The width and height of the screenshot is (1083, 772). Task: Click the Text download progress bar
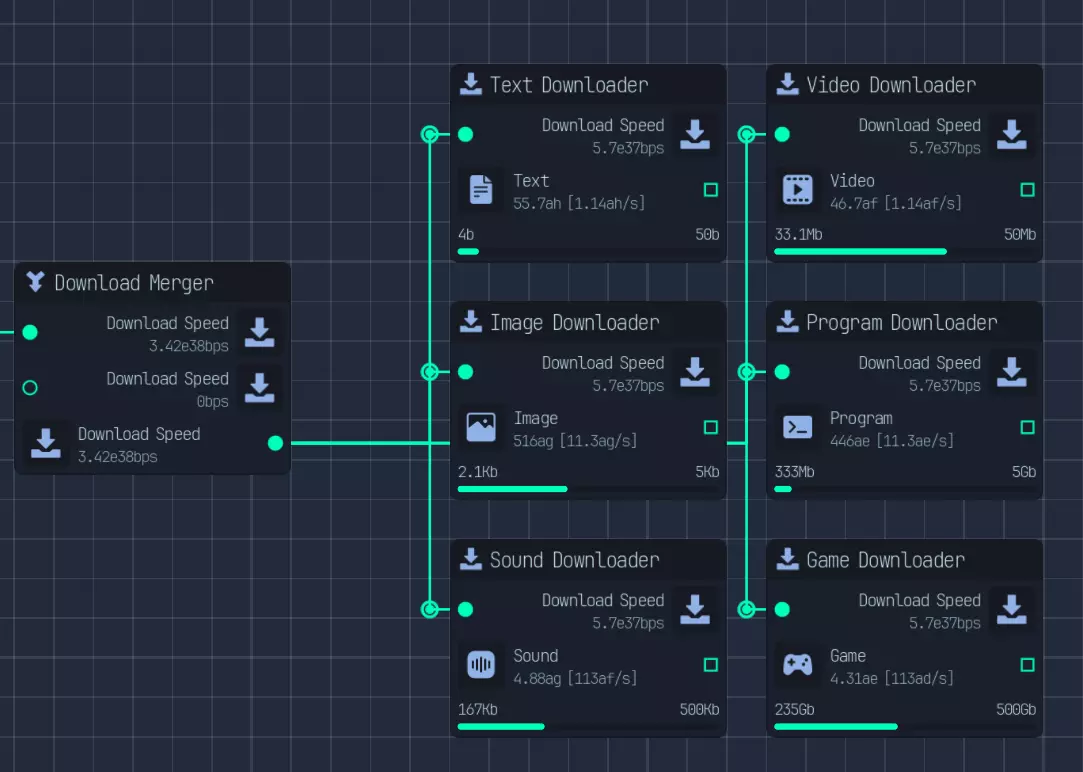tap(588, 251)
